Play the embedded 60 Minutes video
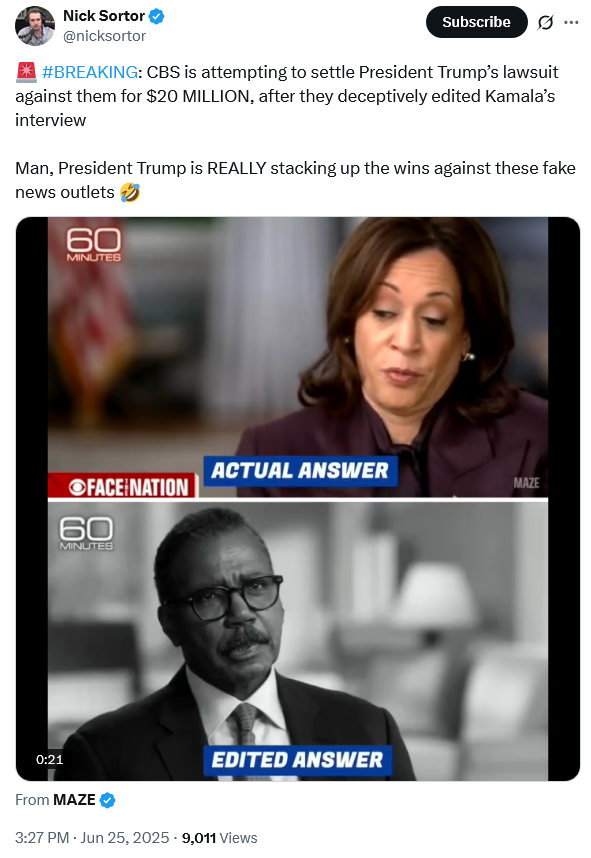This screenshot has width=591, height=858. click(298, 498)
